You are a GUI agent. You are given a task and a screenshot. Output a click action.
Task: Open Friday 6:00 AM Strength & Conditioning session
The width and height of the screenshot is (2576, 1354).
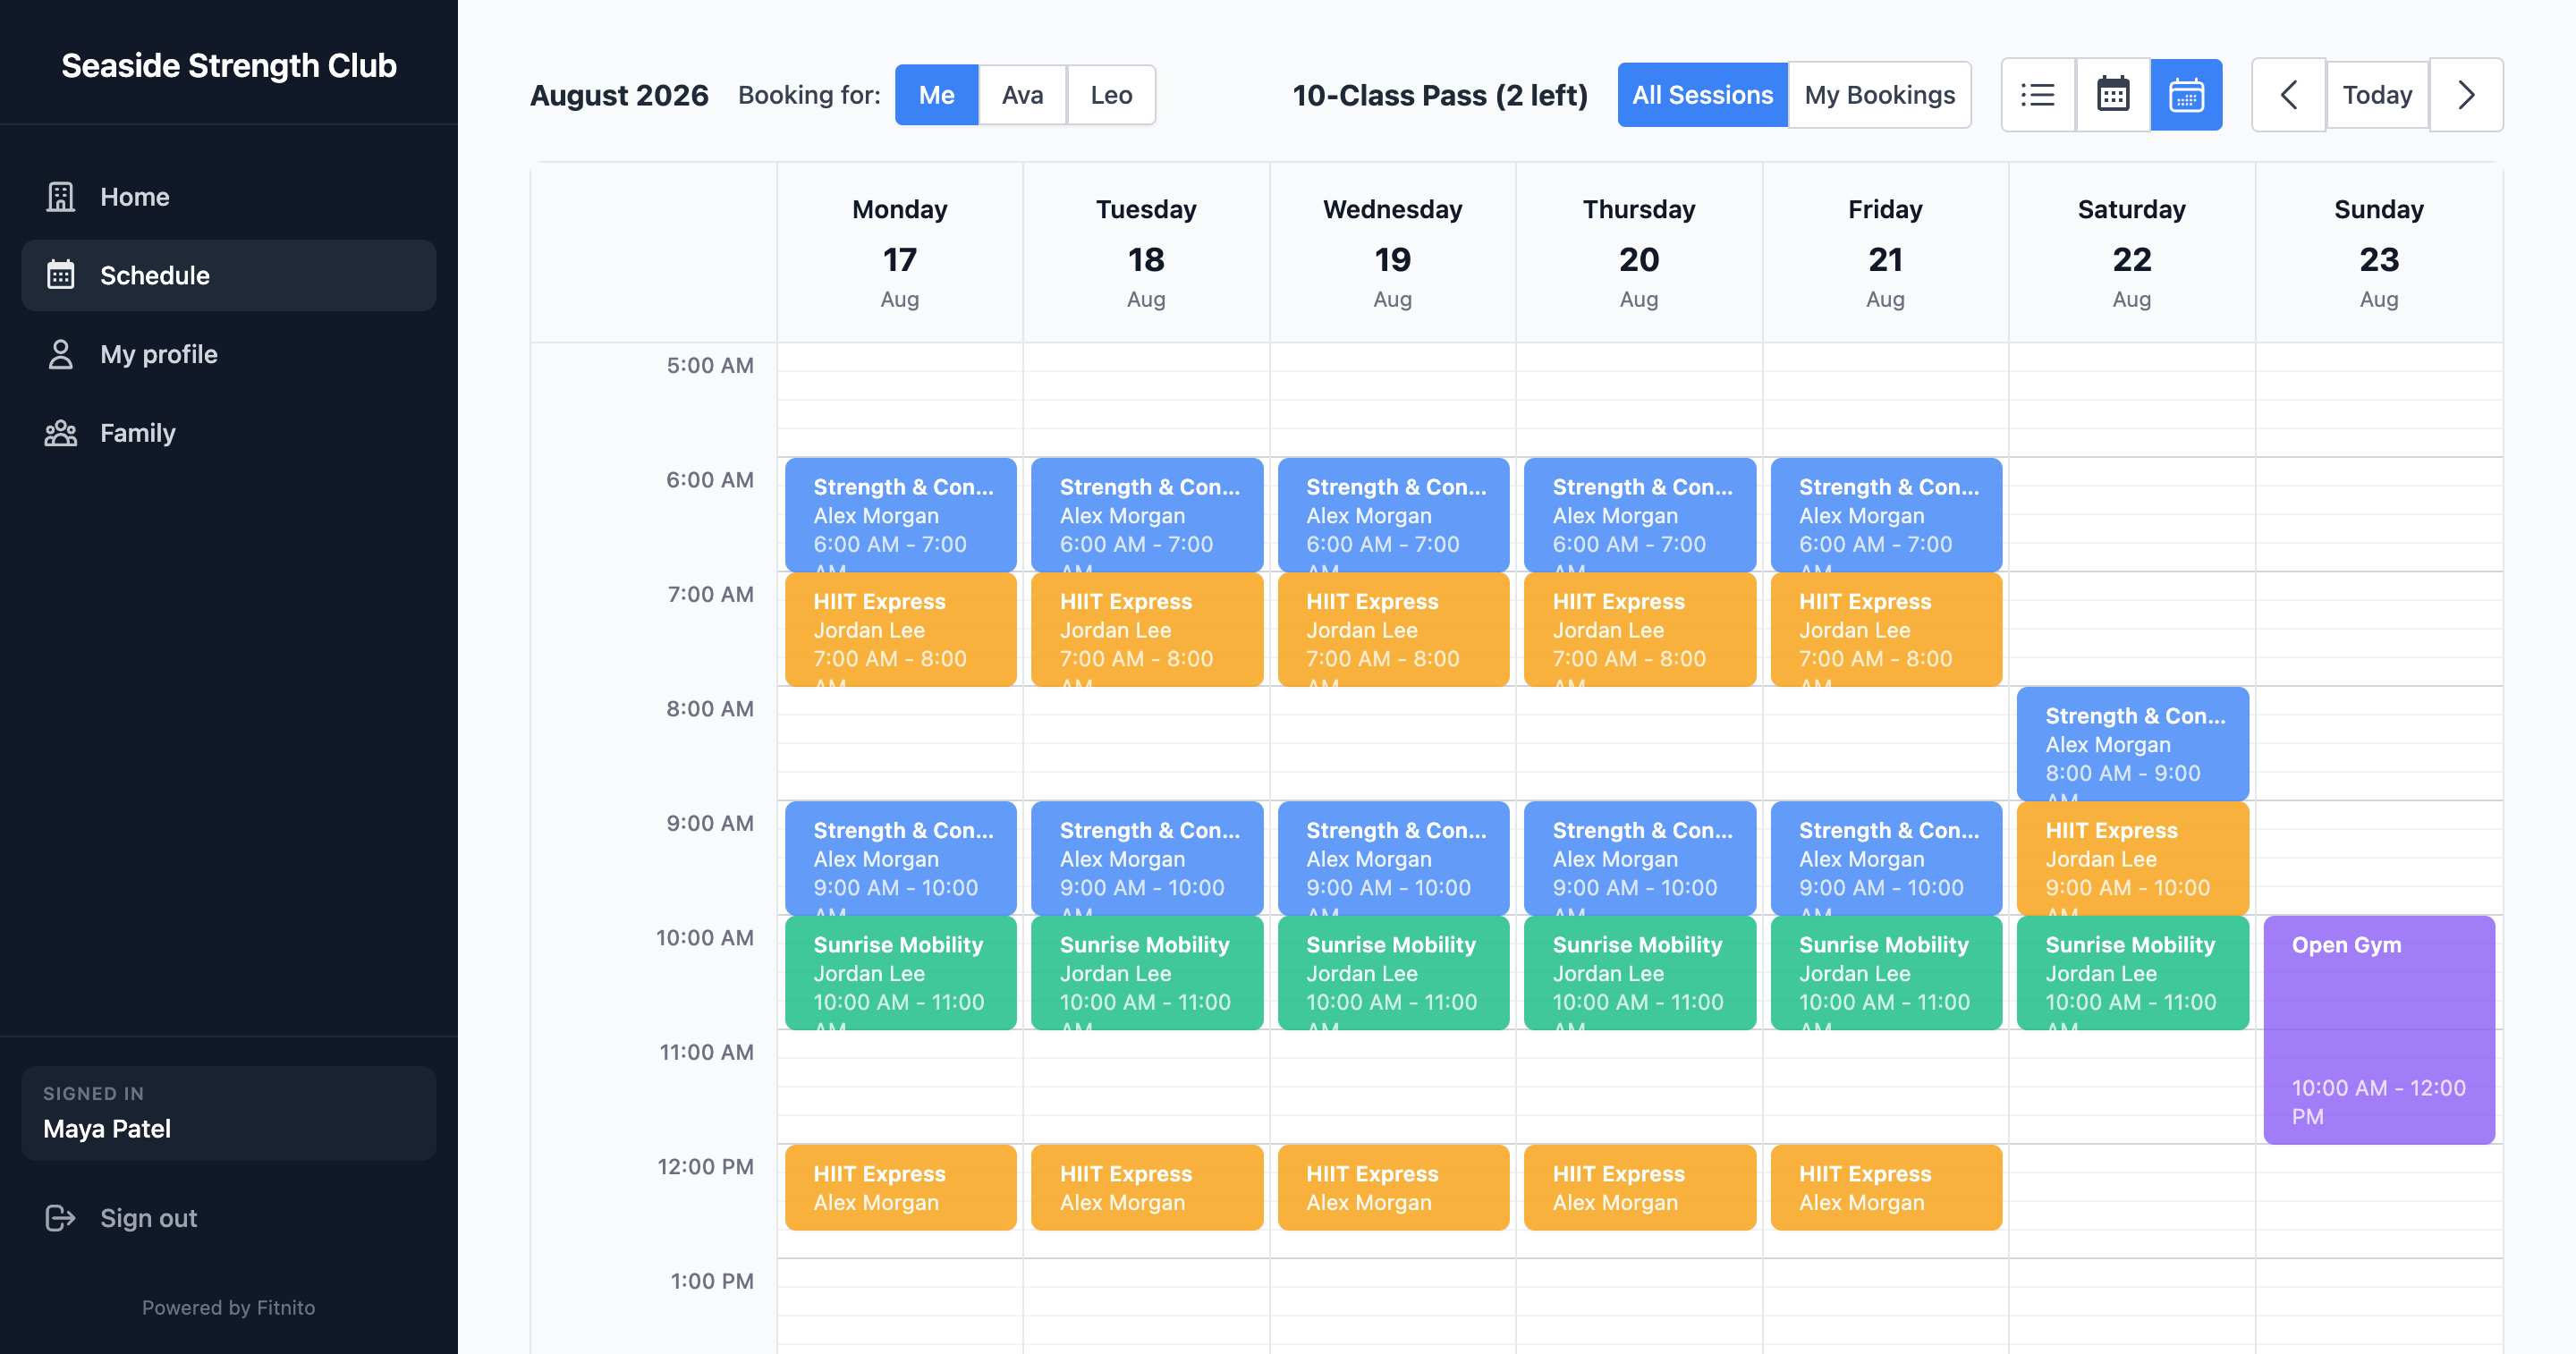[1887, 515]
